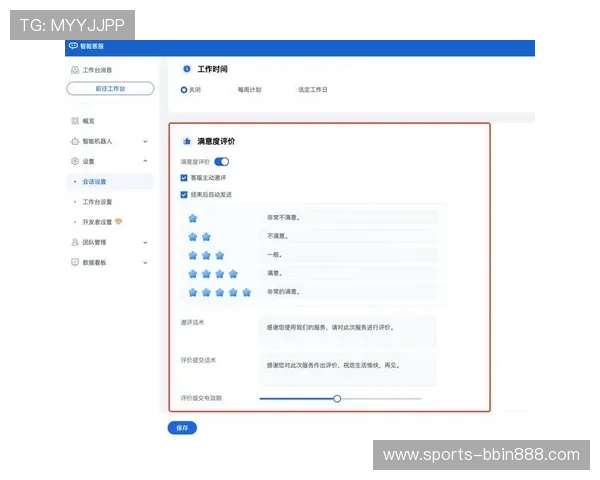Click the 智能客服 chat bubble logo icon
This screenshot has width=600, height=480.
(73, 46)
